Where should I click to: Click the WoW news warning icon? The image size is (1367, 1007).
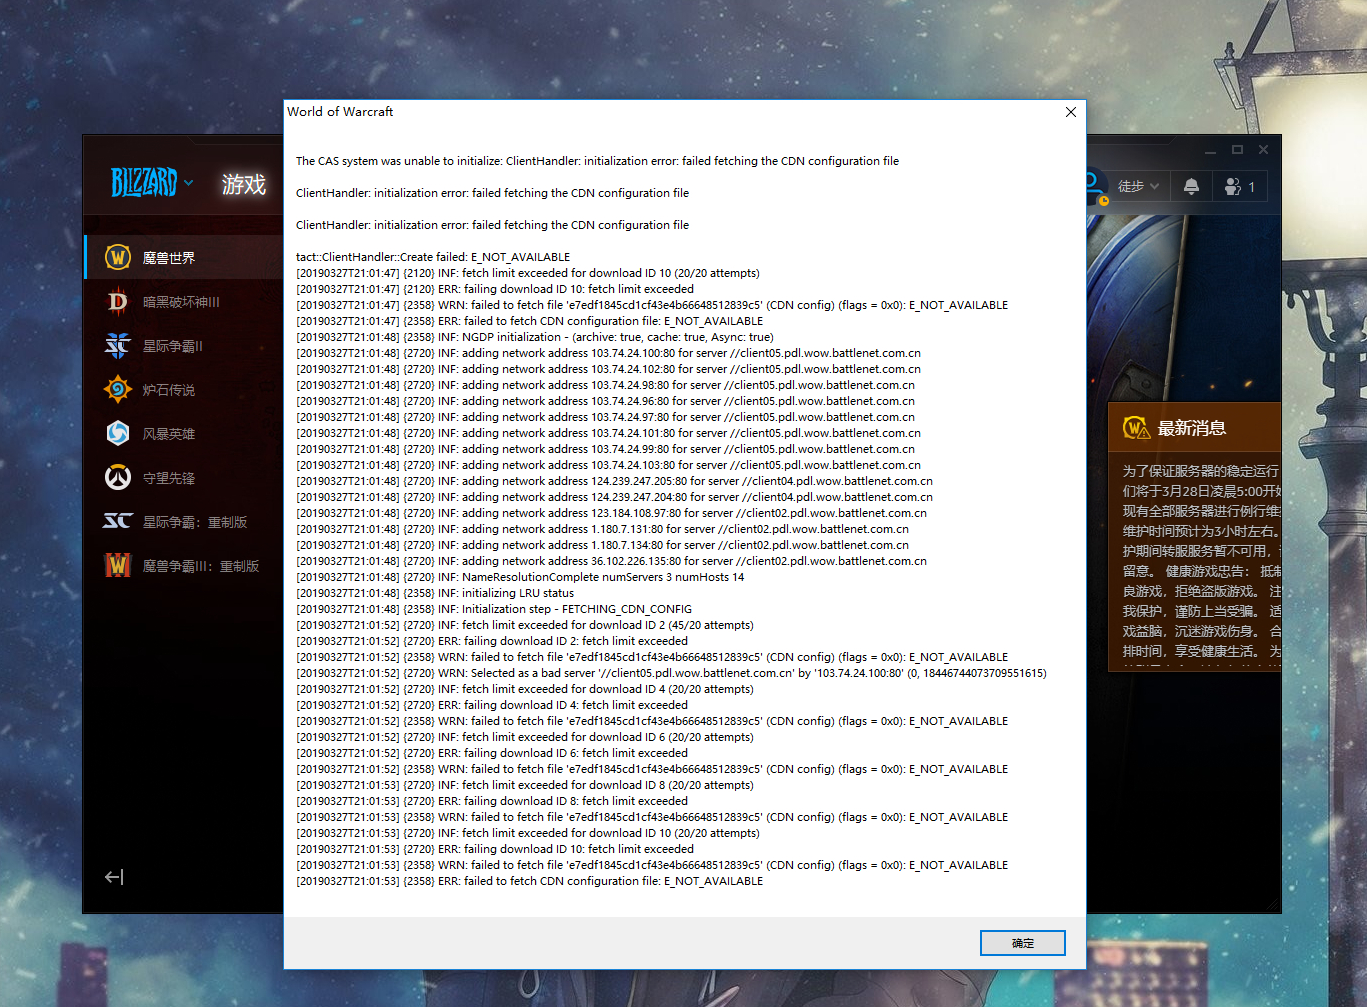1136,428
